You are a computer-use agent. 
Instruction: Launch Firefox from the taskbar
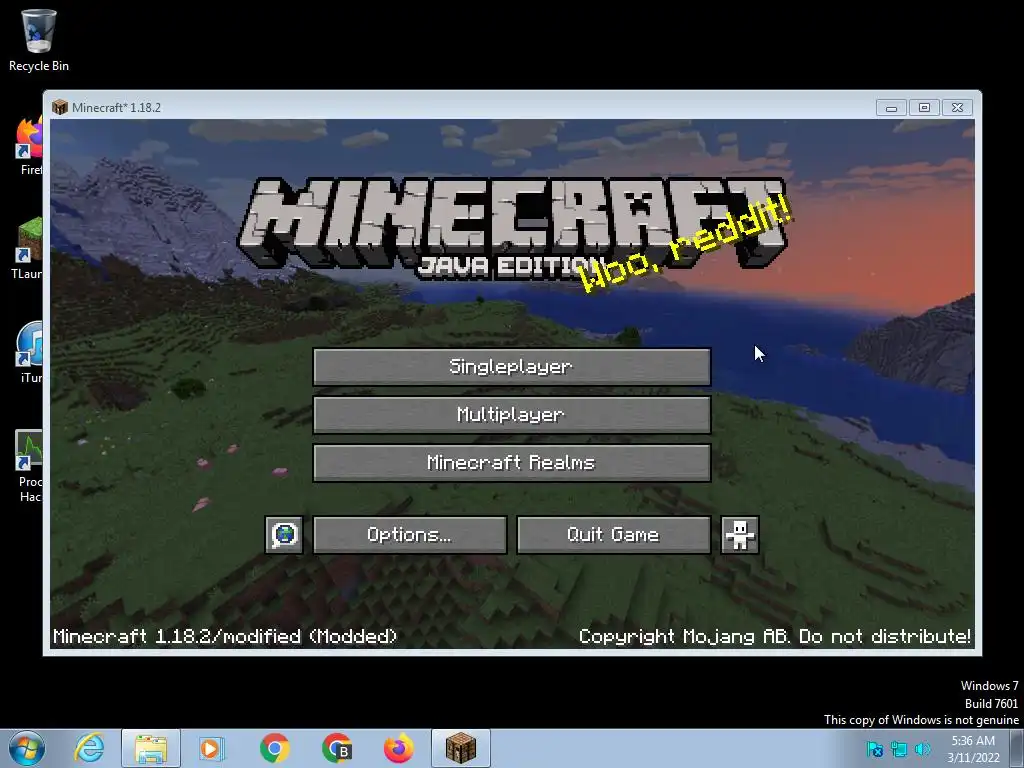pyautogui.click(x=398, y=748)
